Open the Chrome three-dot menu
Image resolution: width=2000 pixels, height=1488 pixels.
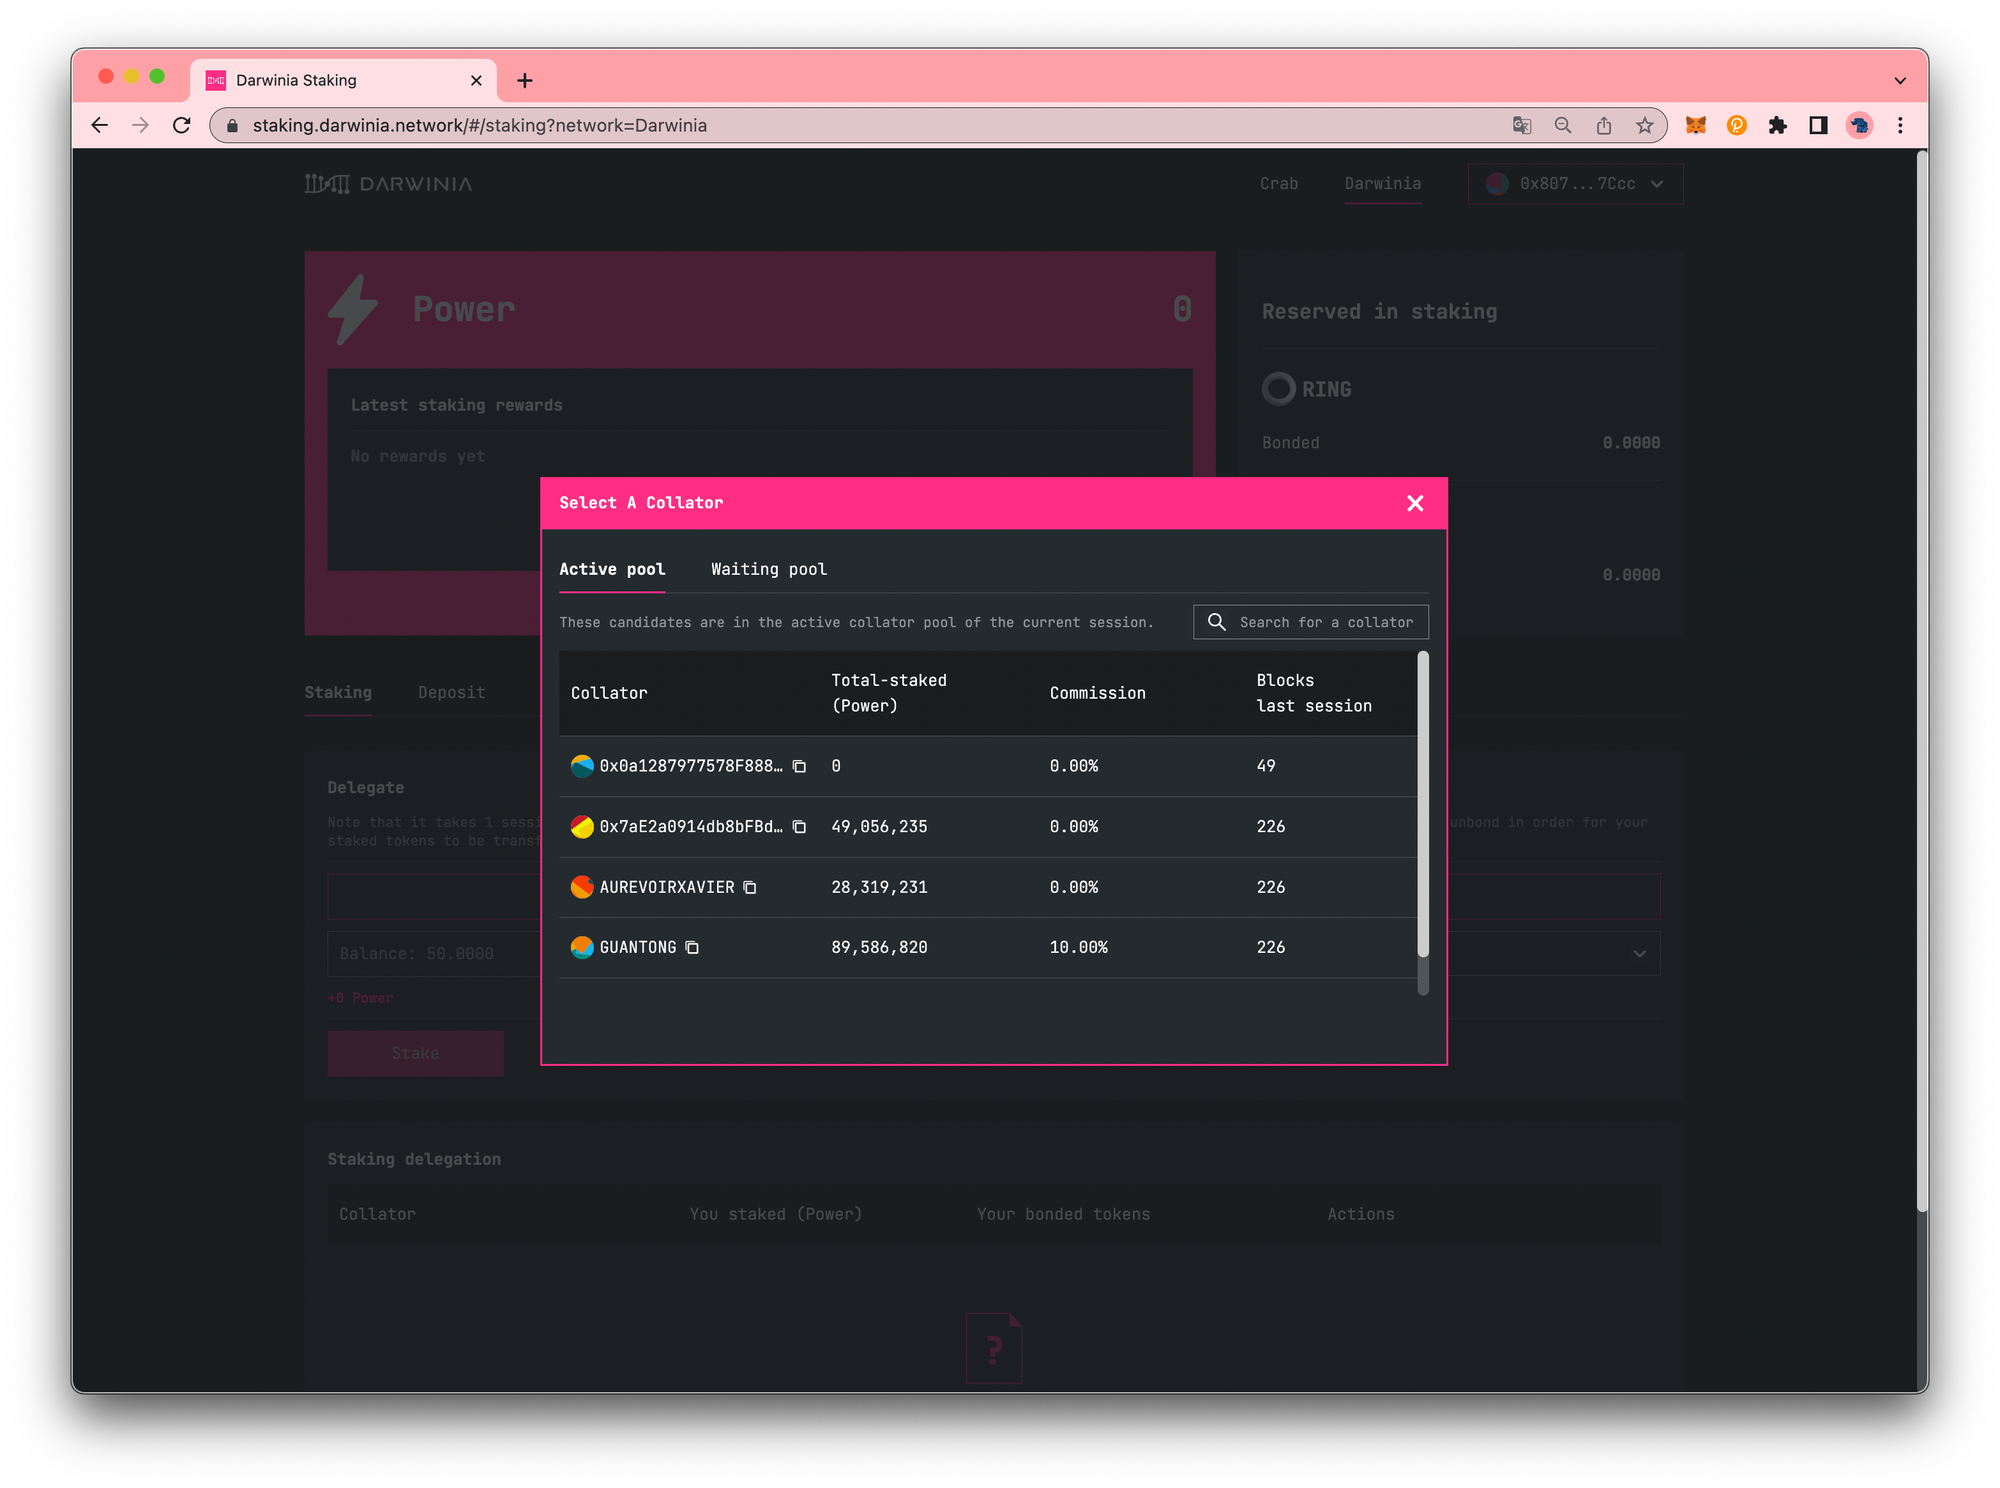tap(1900, 125)
